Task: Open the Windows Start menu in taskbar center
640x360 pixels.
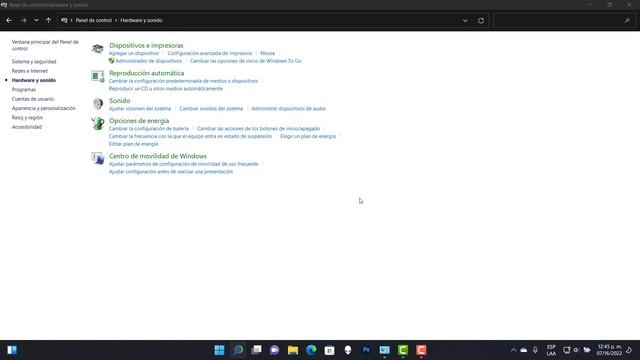Action: (x=219, y=350)
